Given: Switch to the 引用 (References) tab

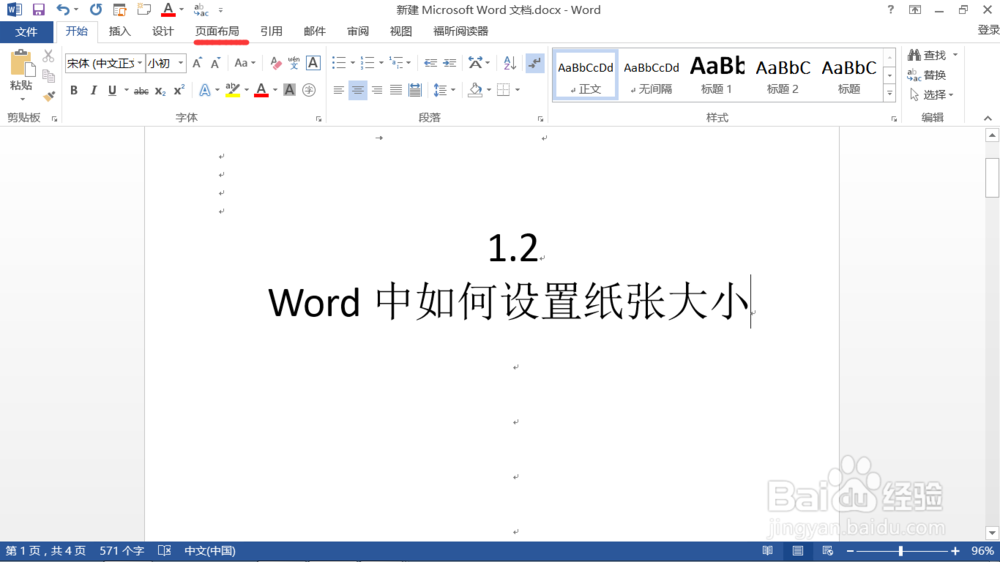Looking at the screenshot, I should (272, 31).
